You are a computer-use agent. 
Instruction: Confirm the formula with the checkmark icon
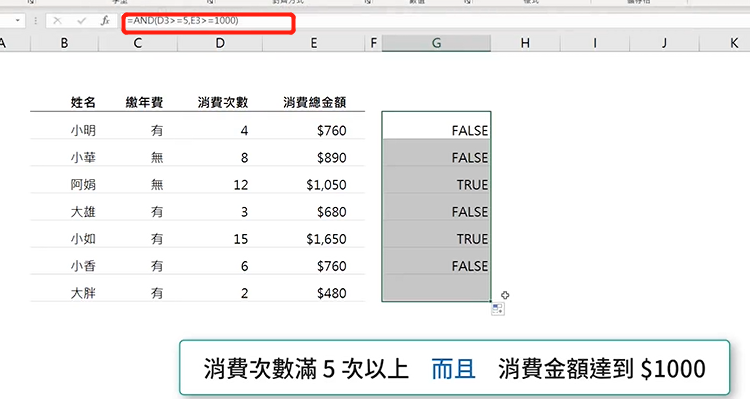(81, 21)
